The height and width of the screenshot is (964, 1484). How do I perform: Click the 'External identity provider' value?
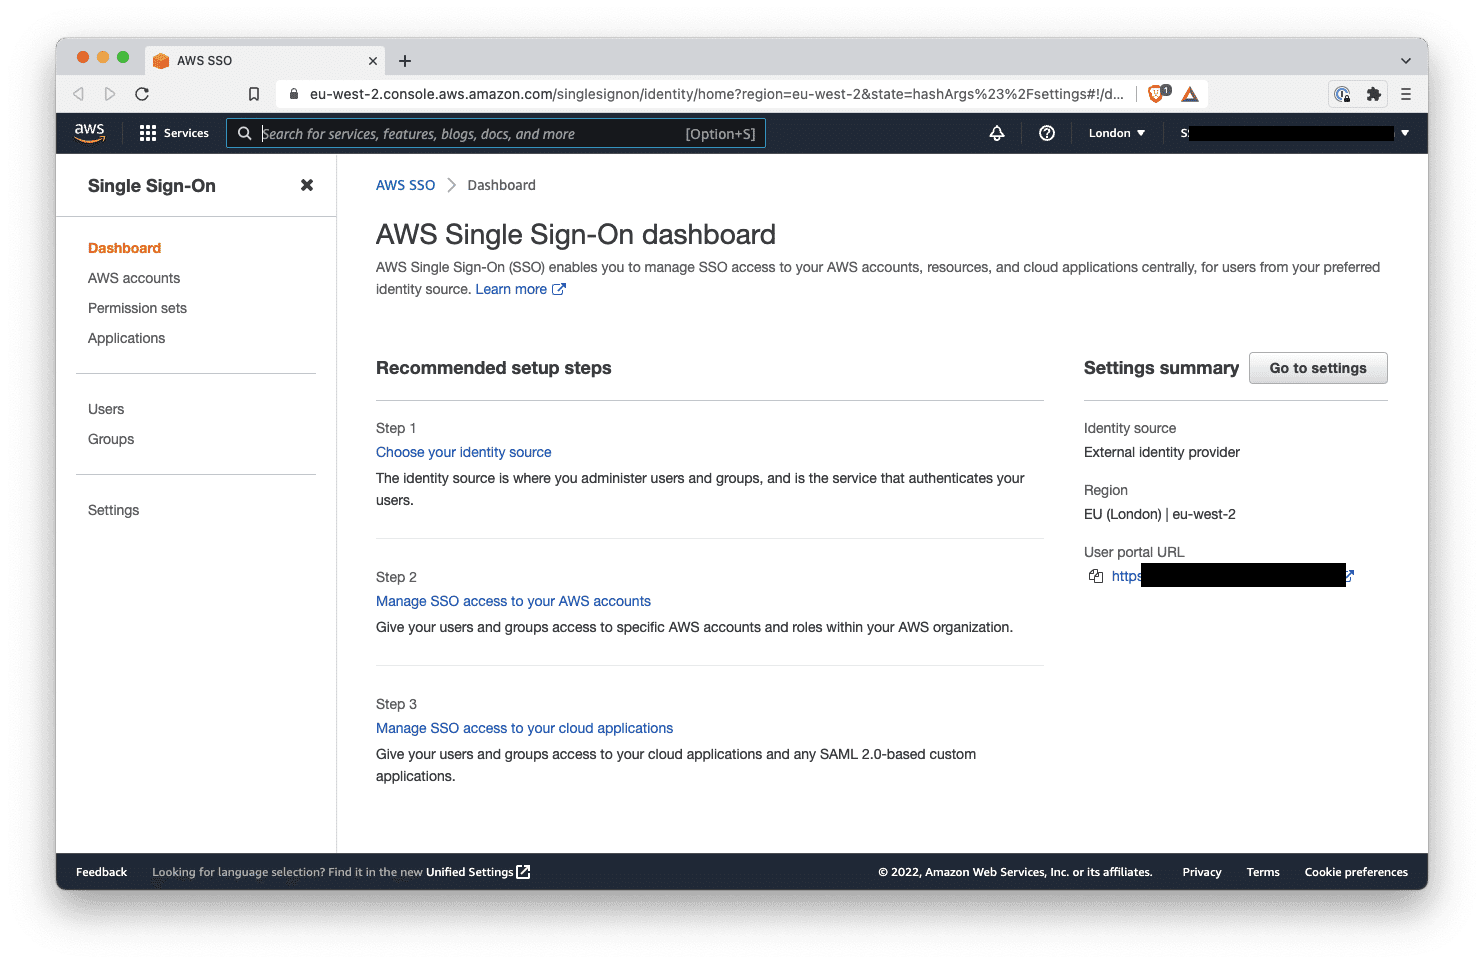pos(1162,452)
